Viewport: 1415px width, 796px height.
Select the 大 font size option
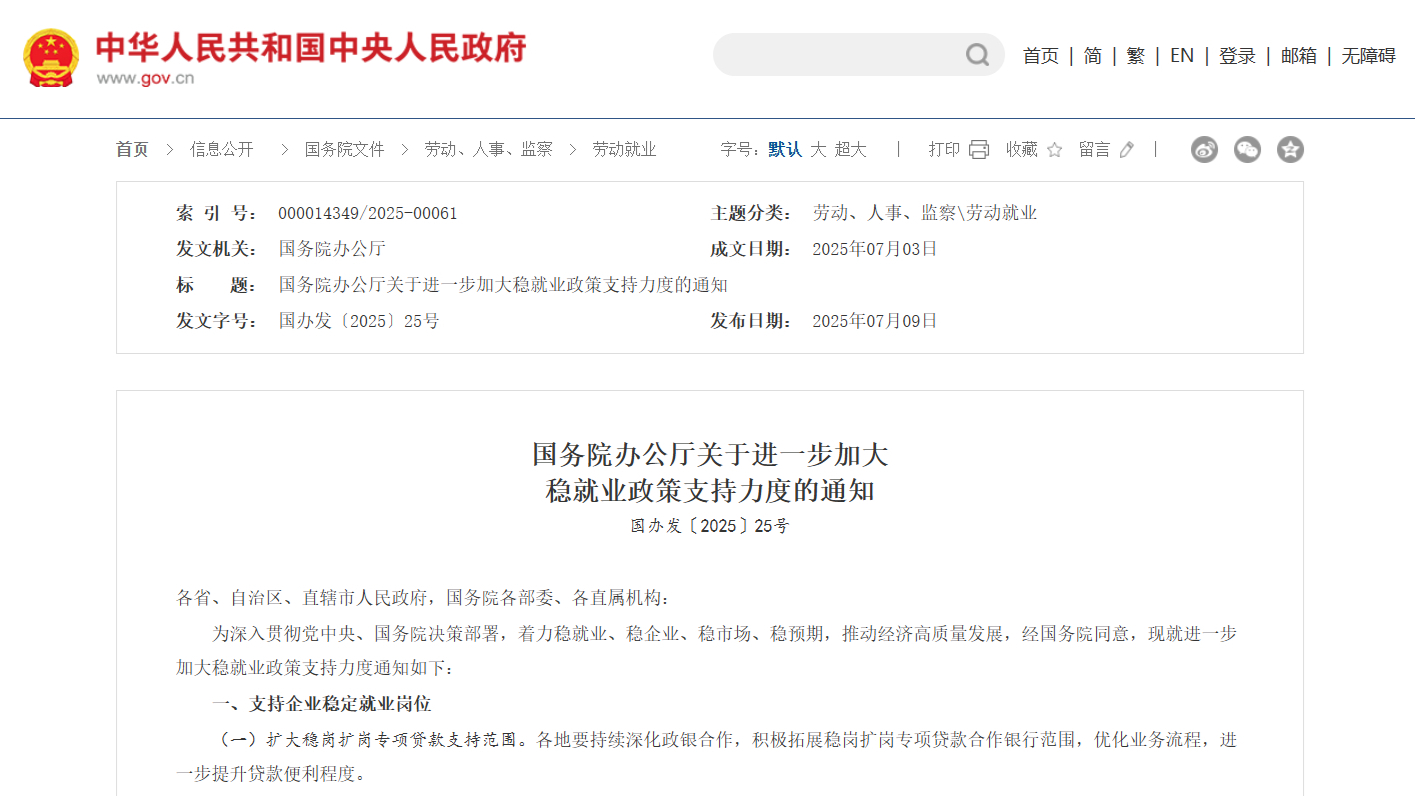(x=818, y=150)
